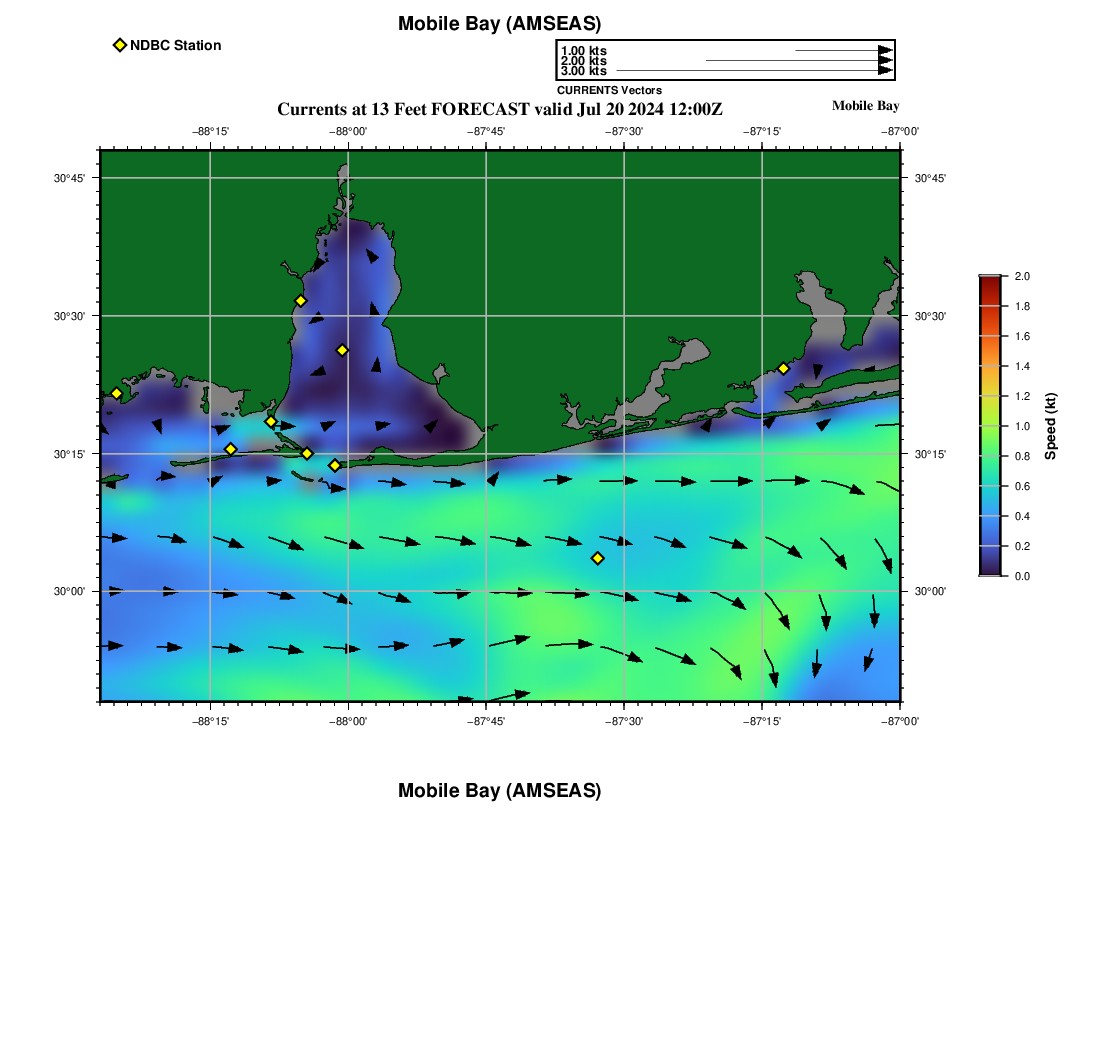
Task: Click the '3.00 kts' legend text
Action: [584, 71]
